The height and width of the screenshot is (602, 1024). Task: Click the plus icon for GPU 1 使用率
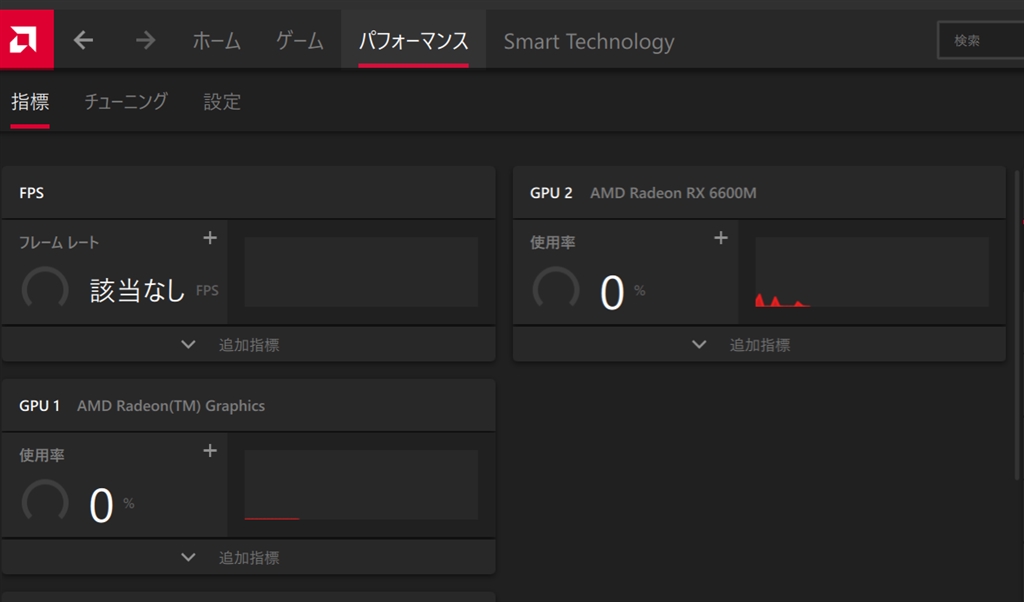(x=210, y=451)
